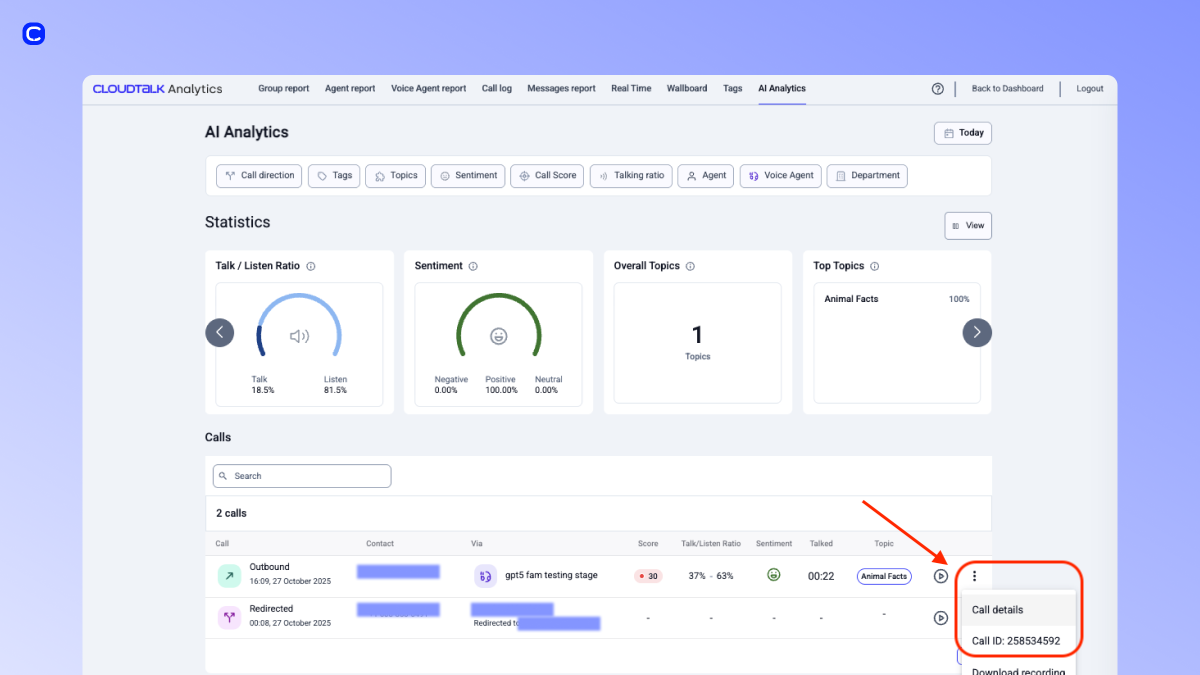Image resolution: width=1200 pixels, height=675 pixels.
Task: Select Call details from context menu
Action: coord(997,610)
